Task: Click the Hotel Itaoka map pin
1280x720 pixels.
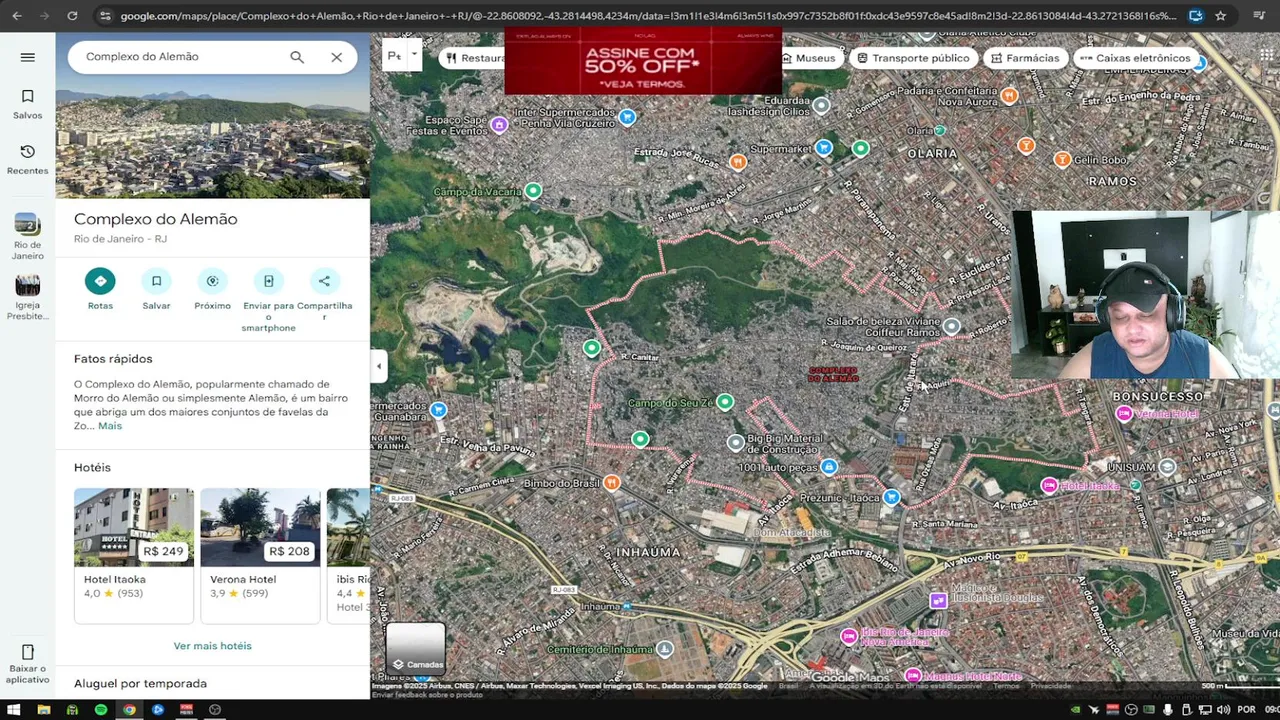Action: pyautogui.click(x=1049, y=486)
